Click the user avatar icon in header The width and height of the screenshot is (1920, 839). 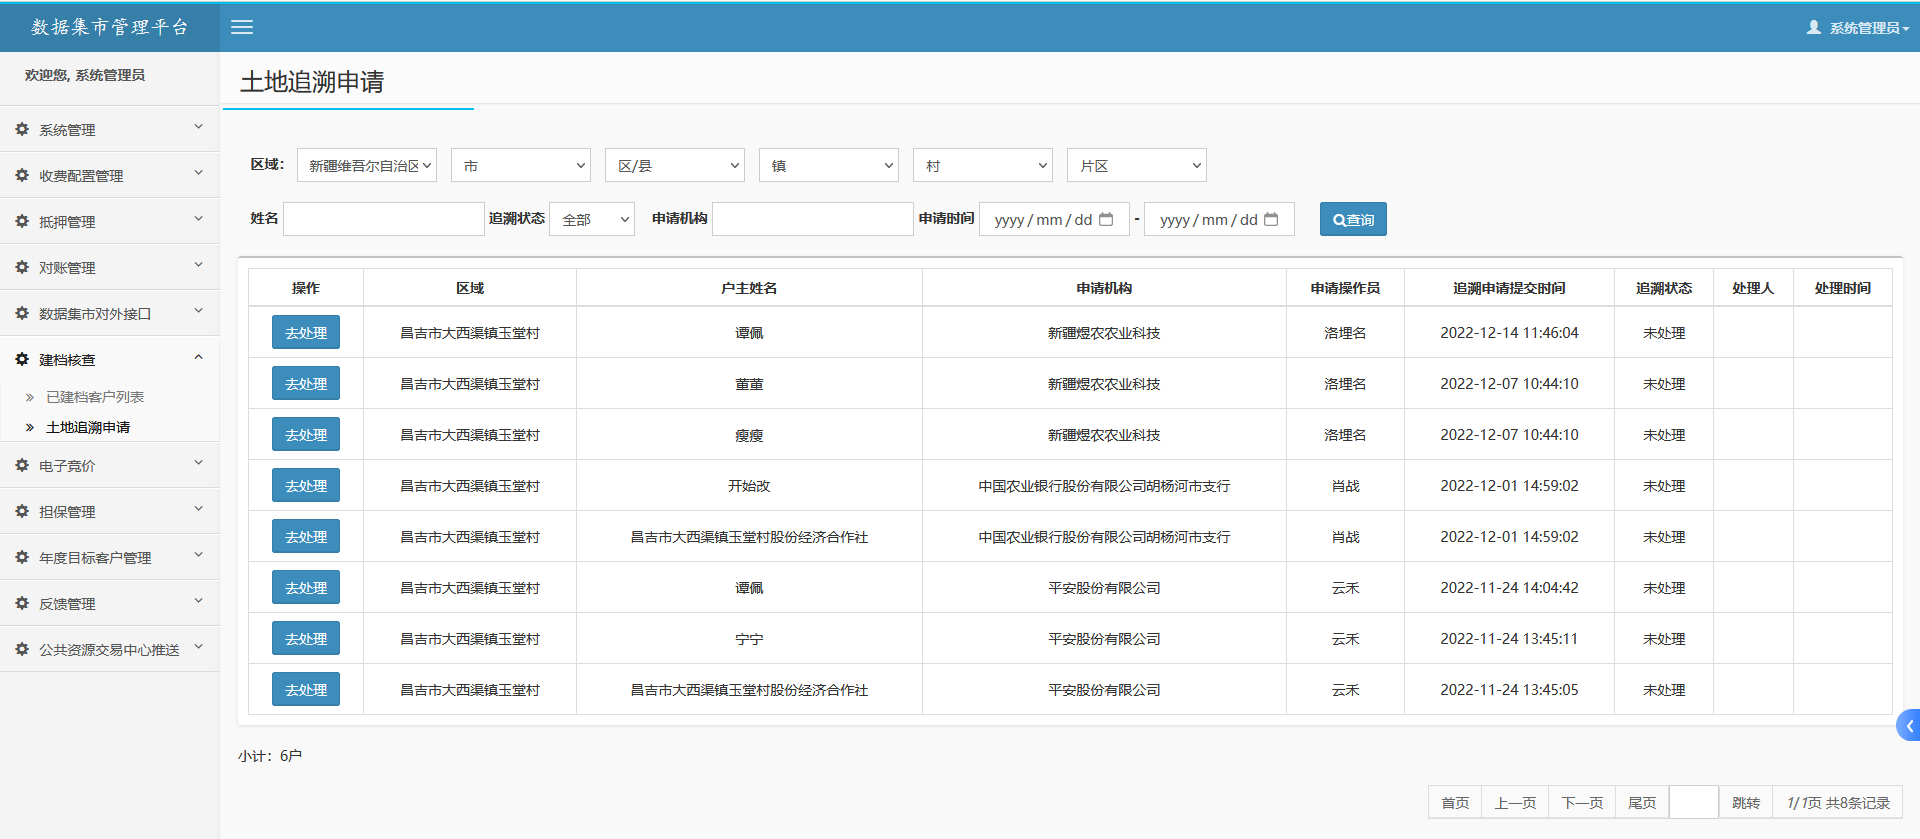(1813, 27)
